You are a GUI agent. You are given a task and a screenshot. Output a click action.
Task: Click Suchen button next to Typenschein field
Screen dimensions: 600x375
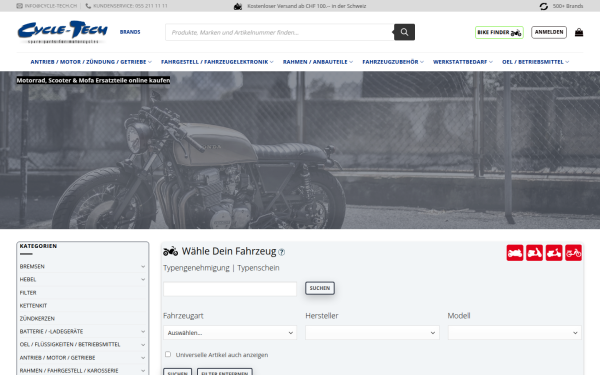tap(320, 288)
